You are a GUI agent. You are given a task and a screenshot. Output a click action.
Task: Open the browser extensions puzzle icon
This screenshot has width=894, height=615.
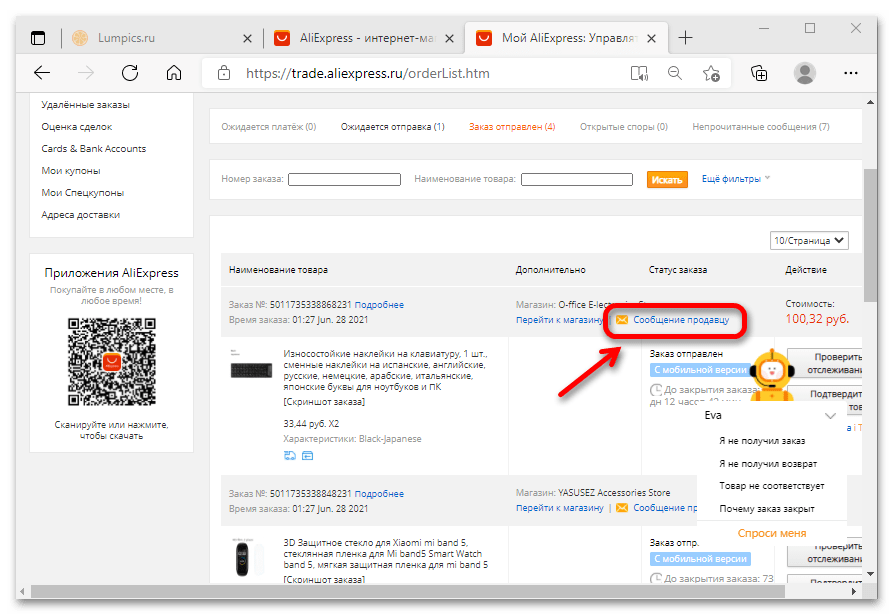758,72
